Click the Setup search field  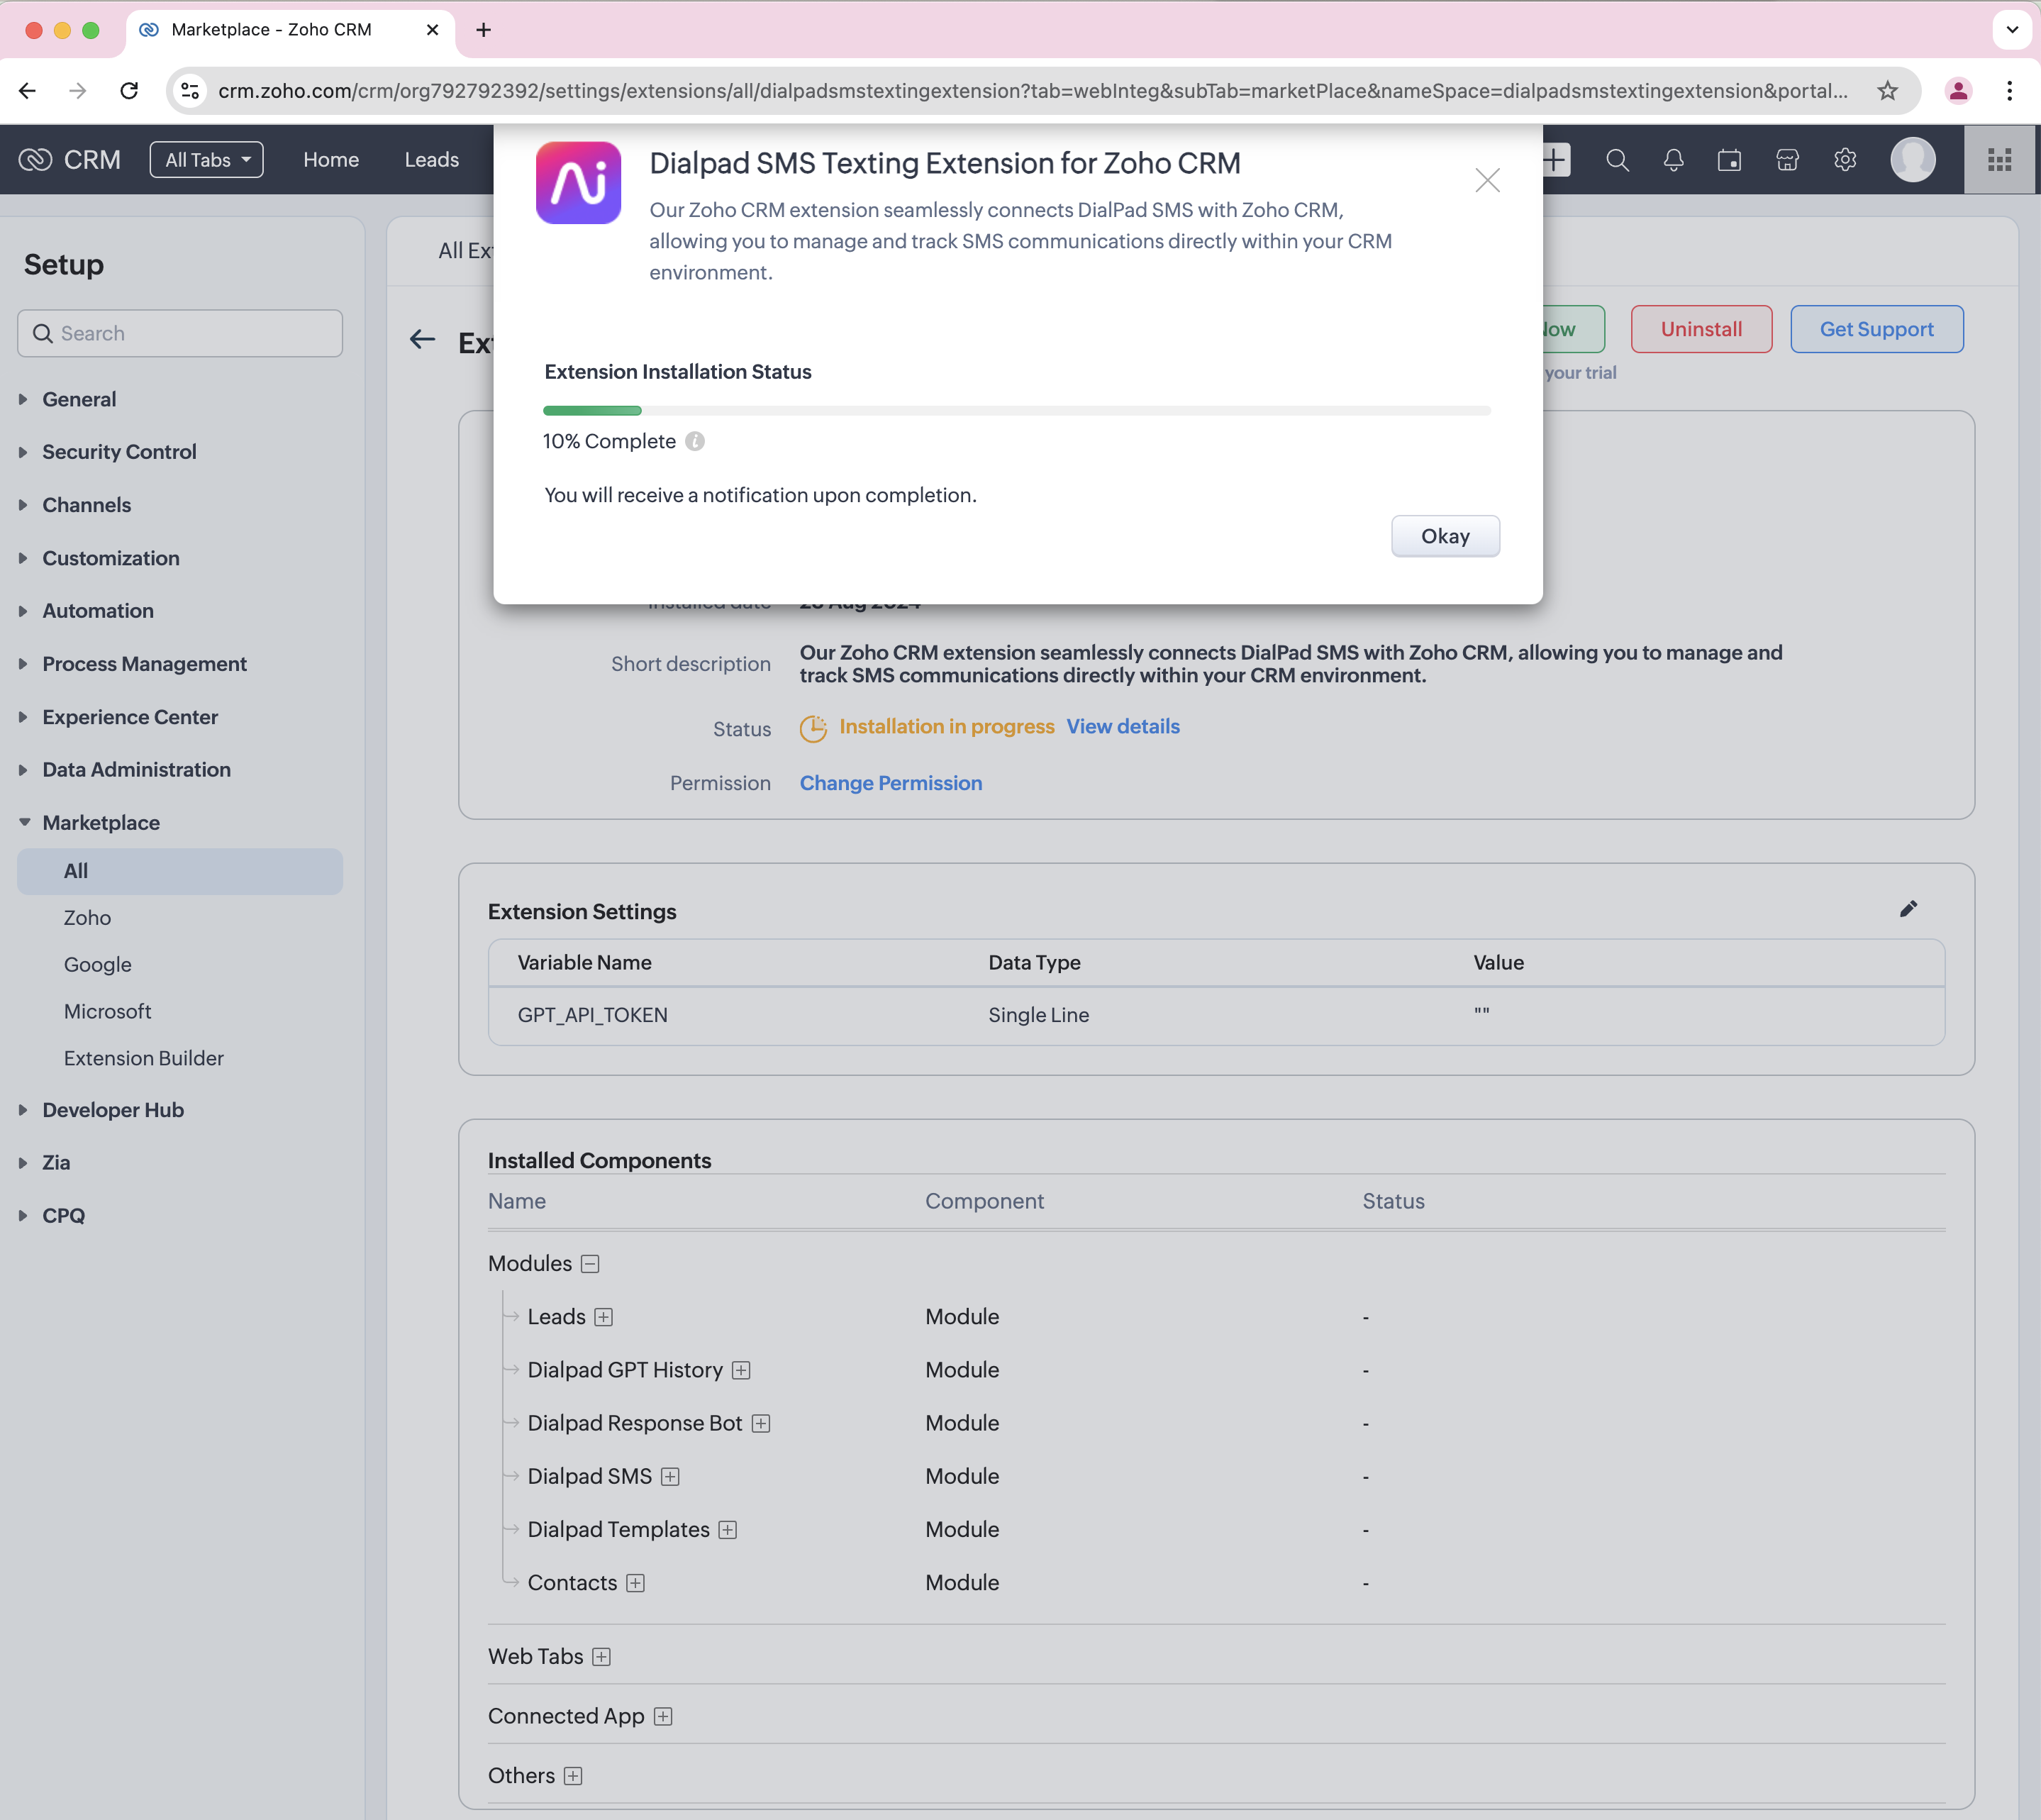pos(180,333)
